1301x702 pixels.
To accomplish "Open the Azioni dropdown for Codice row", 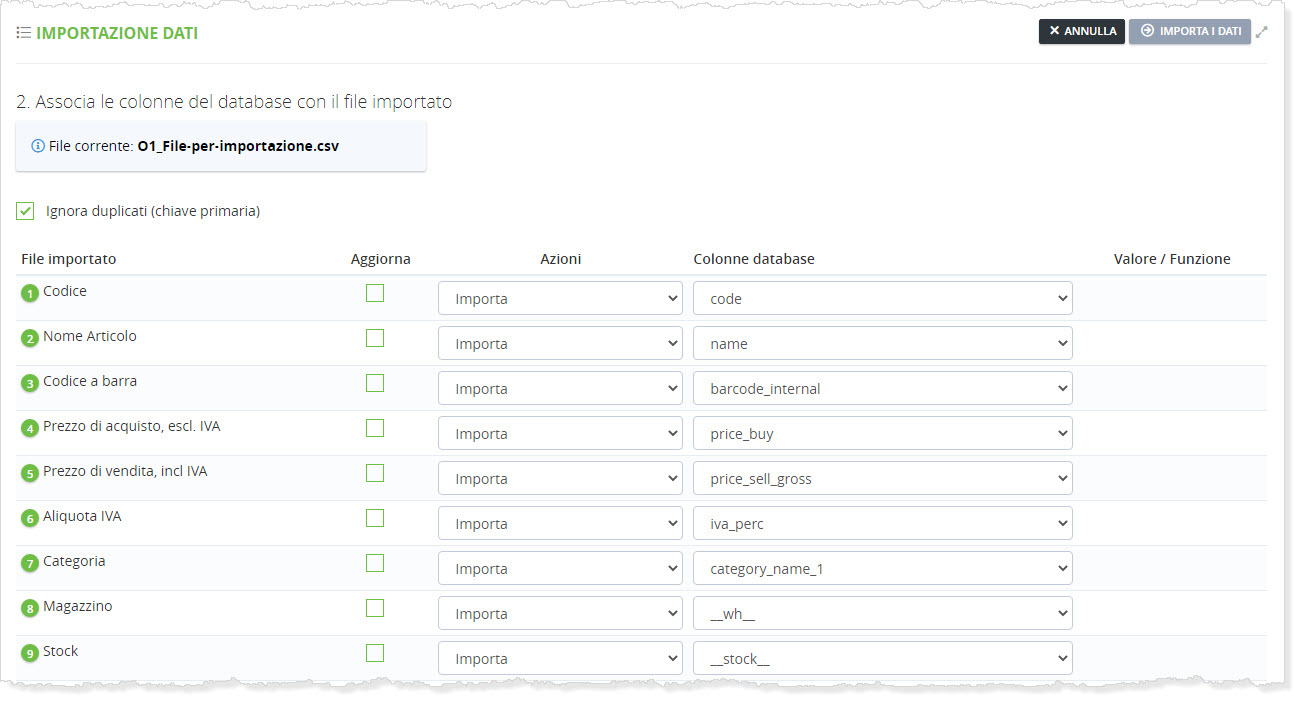I will click(560, 299).
